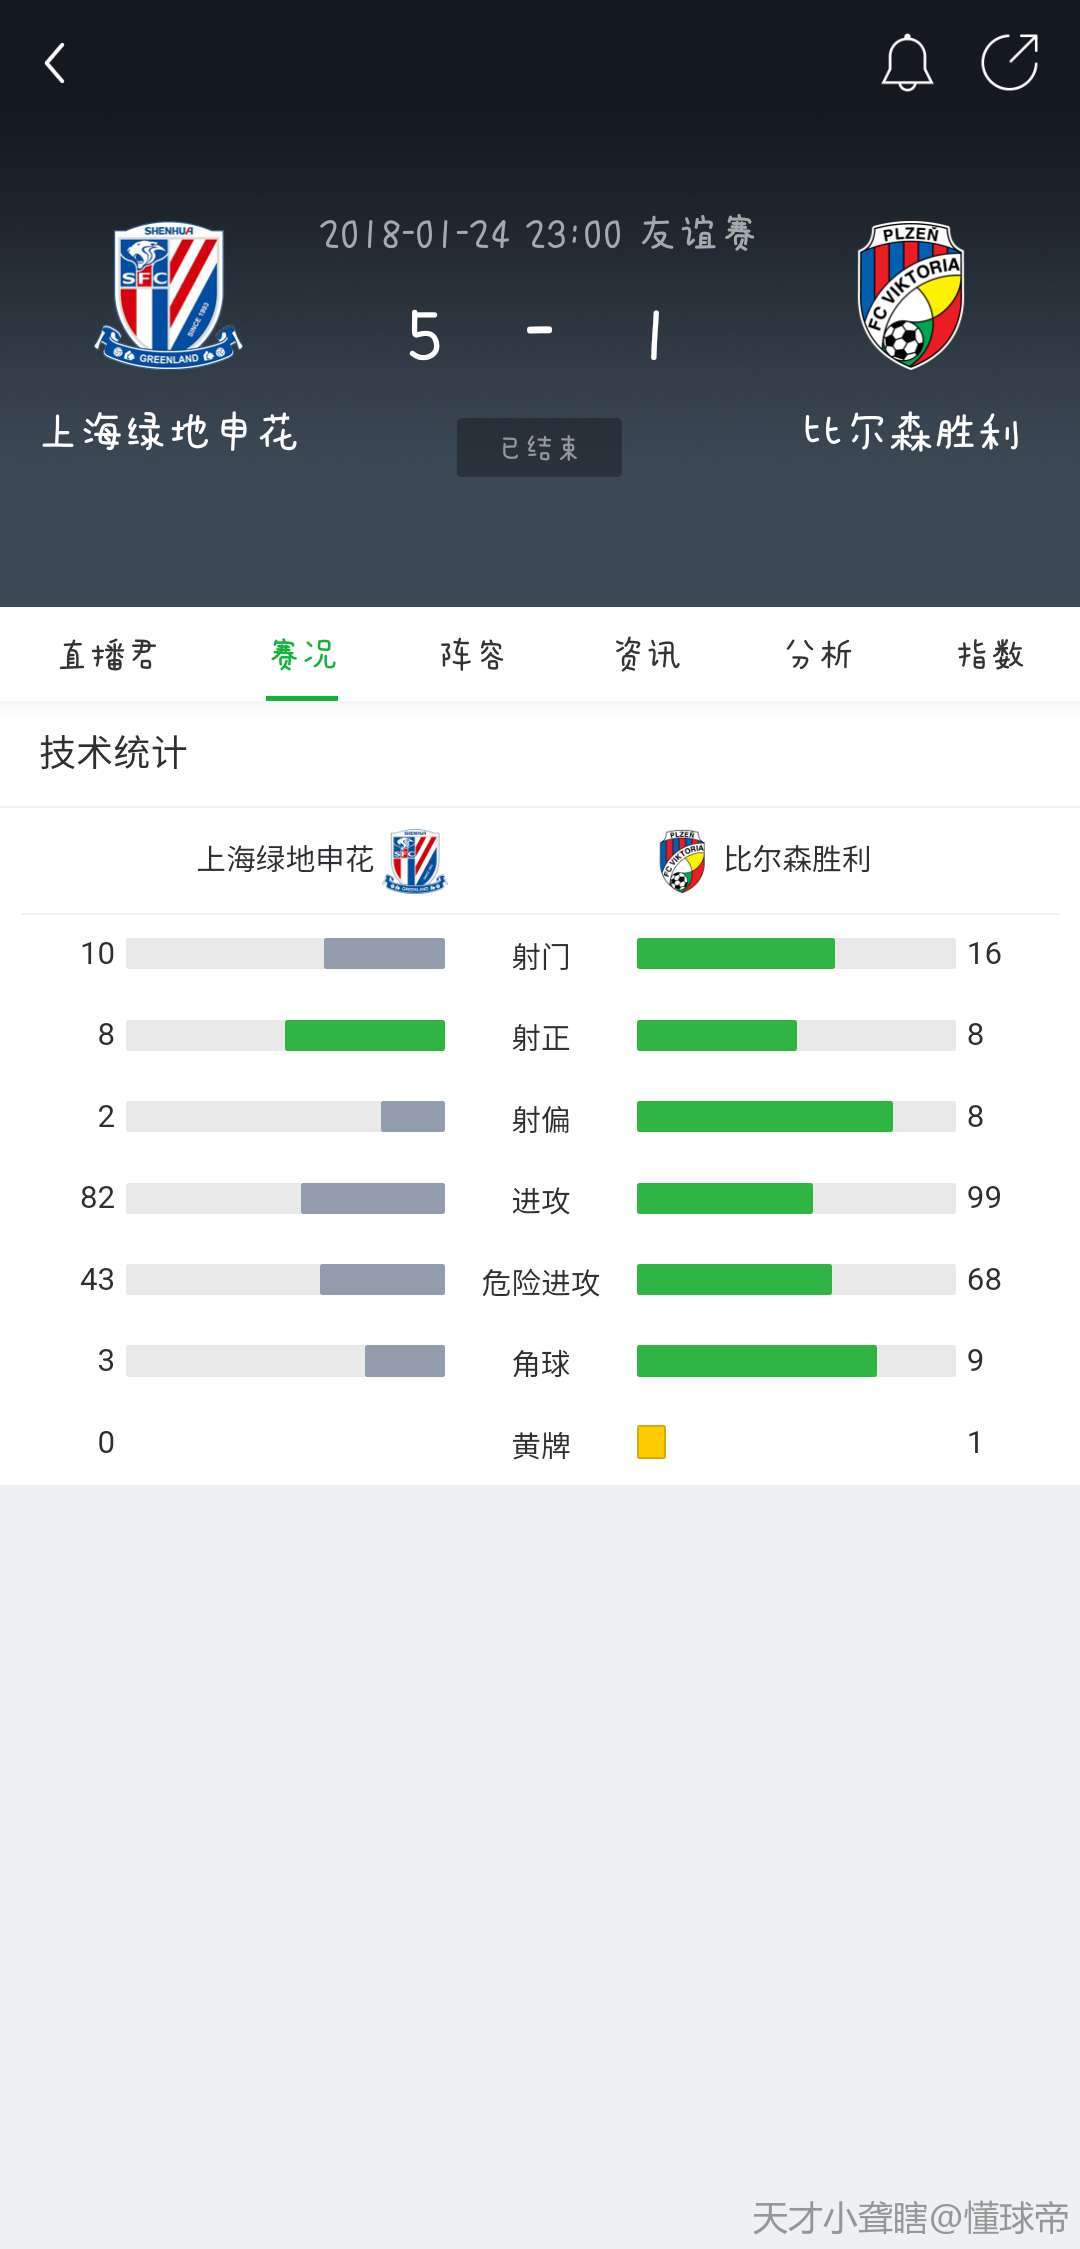This screenshot has width=1080, height=2249.
Task: Select the 赛况 tab
Action: 302,655
